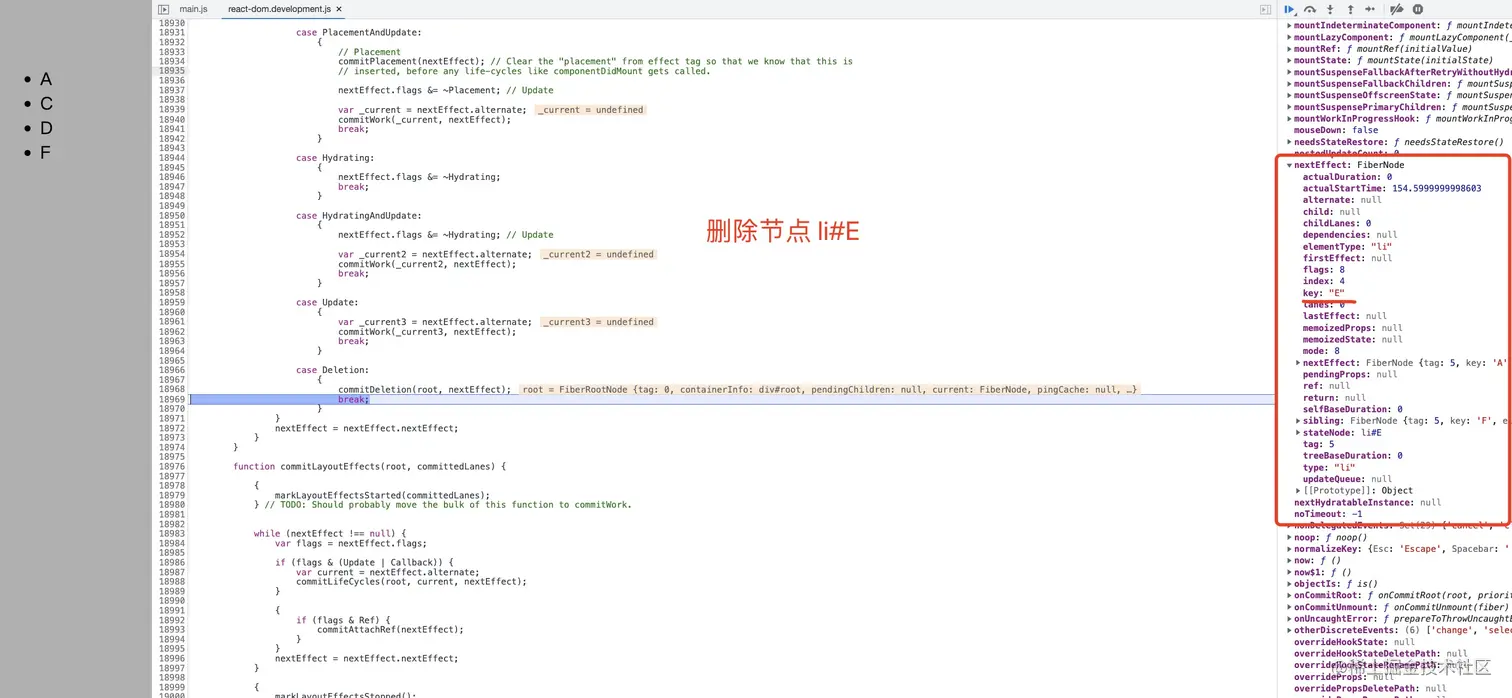This screenshot has height=698, width=1512.
Task: Expand the mountRef entry
Action: click(1289, 49)
